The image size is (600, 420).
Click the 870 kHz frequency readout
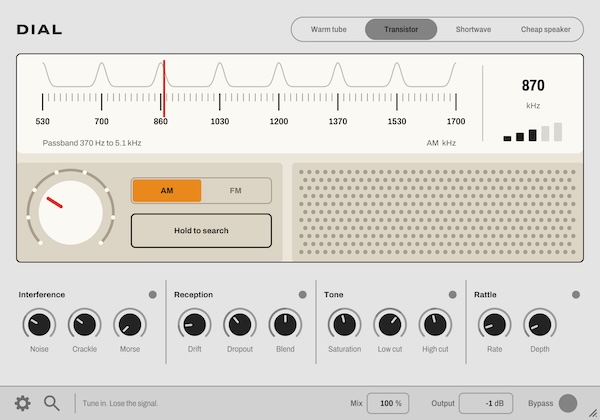[x=533, y=85]
